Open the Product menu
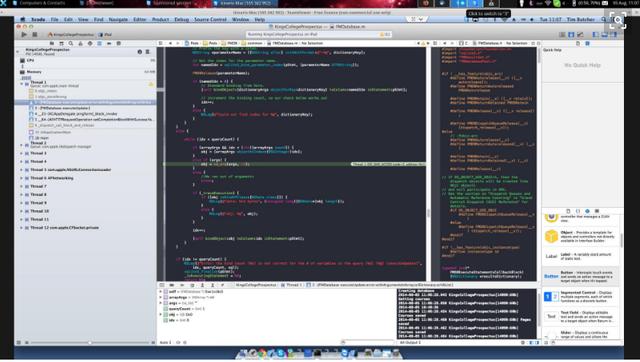 160,20
